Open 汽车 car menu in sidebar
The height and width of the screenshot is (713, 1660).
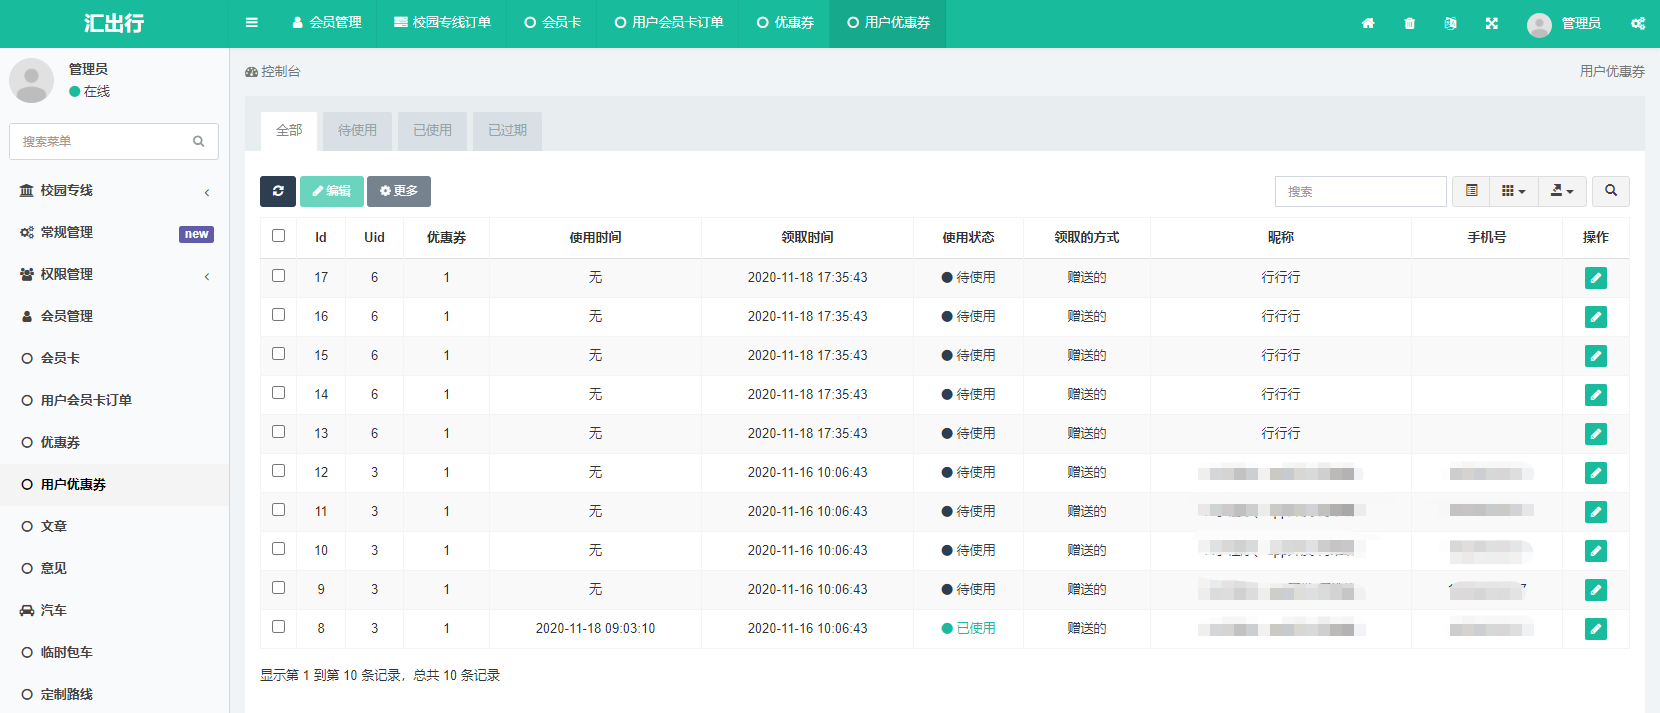115,610
